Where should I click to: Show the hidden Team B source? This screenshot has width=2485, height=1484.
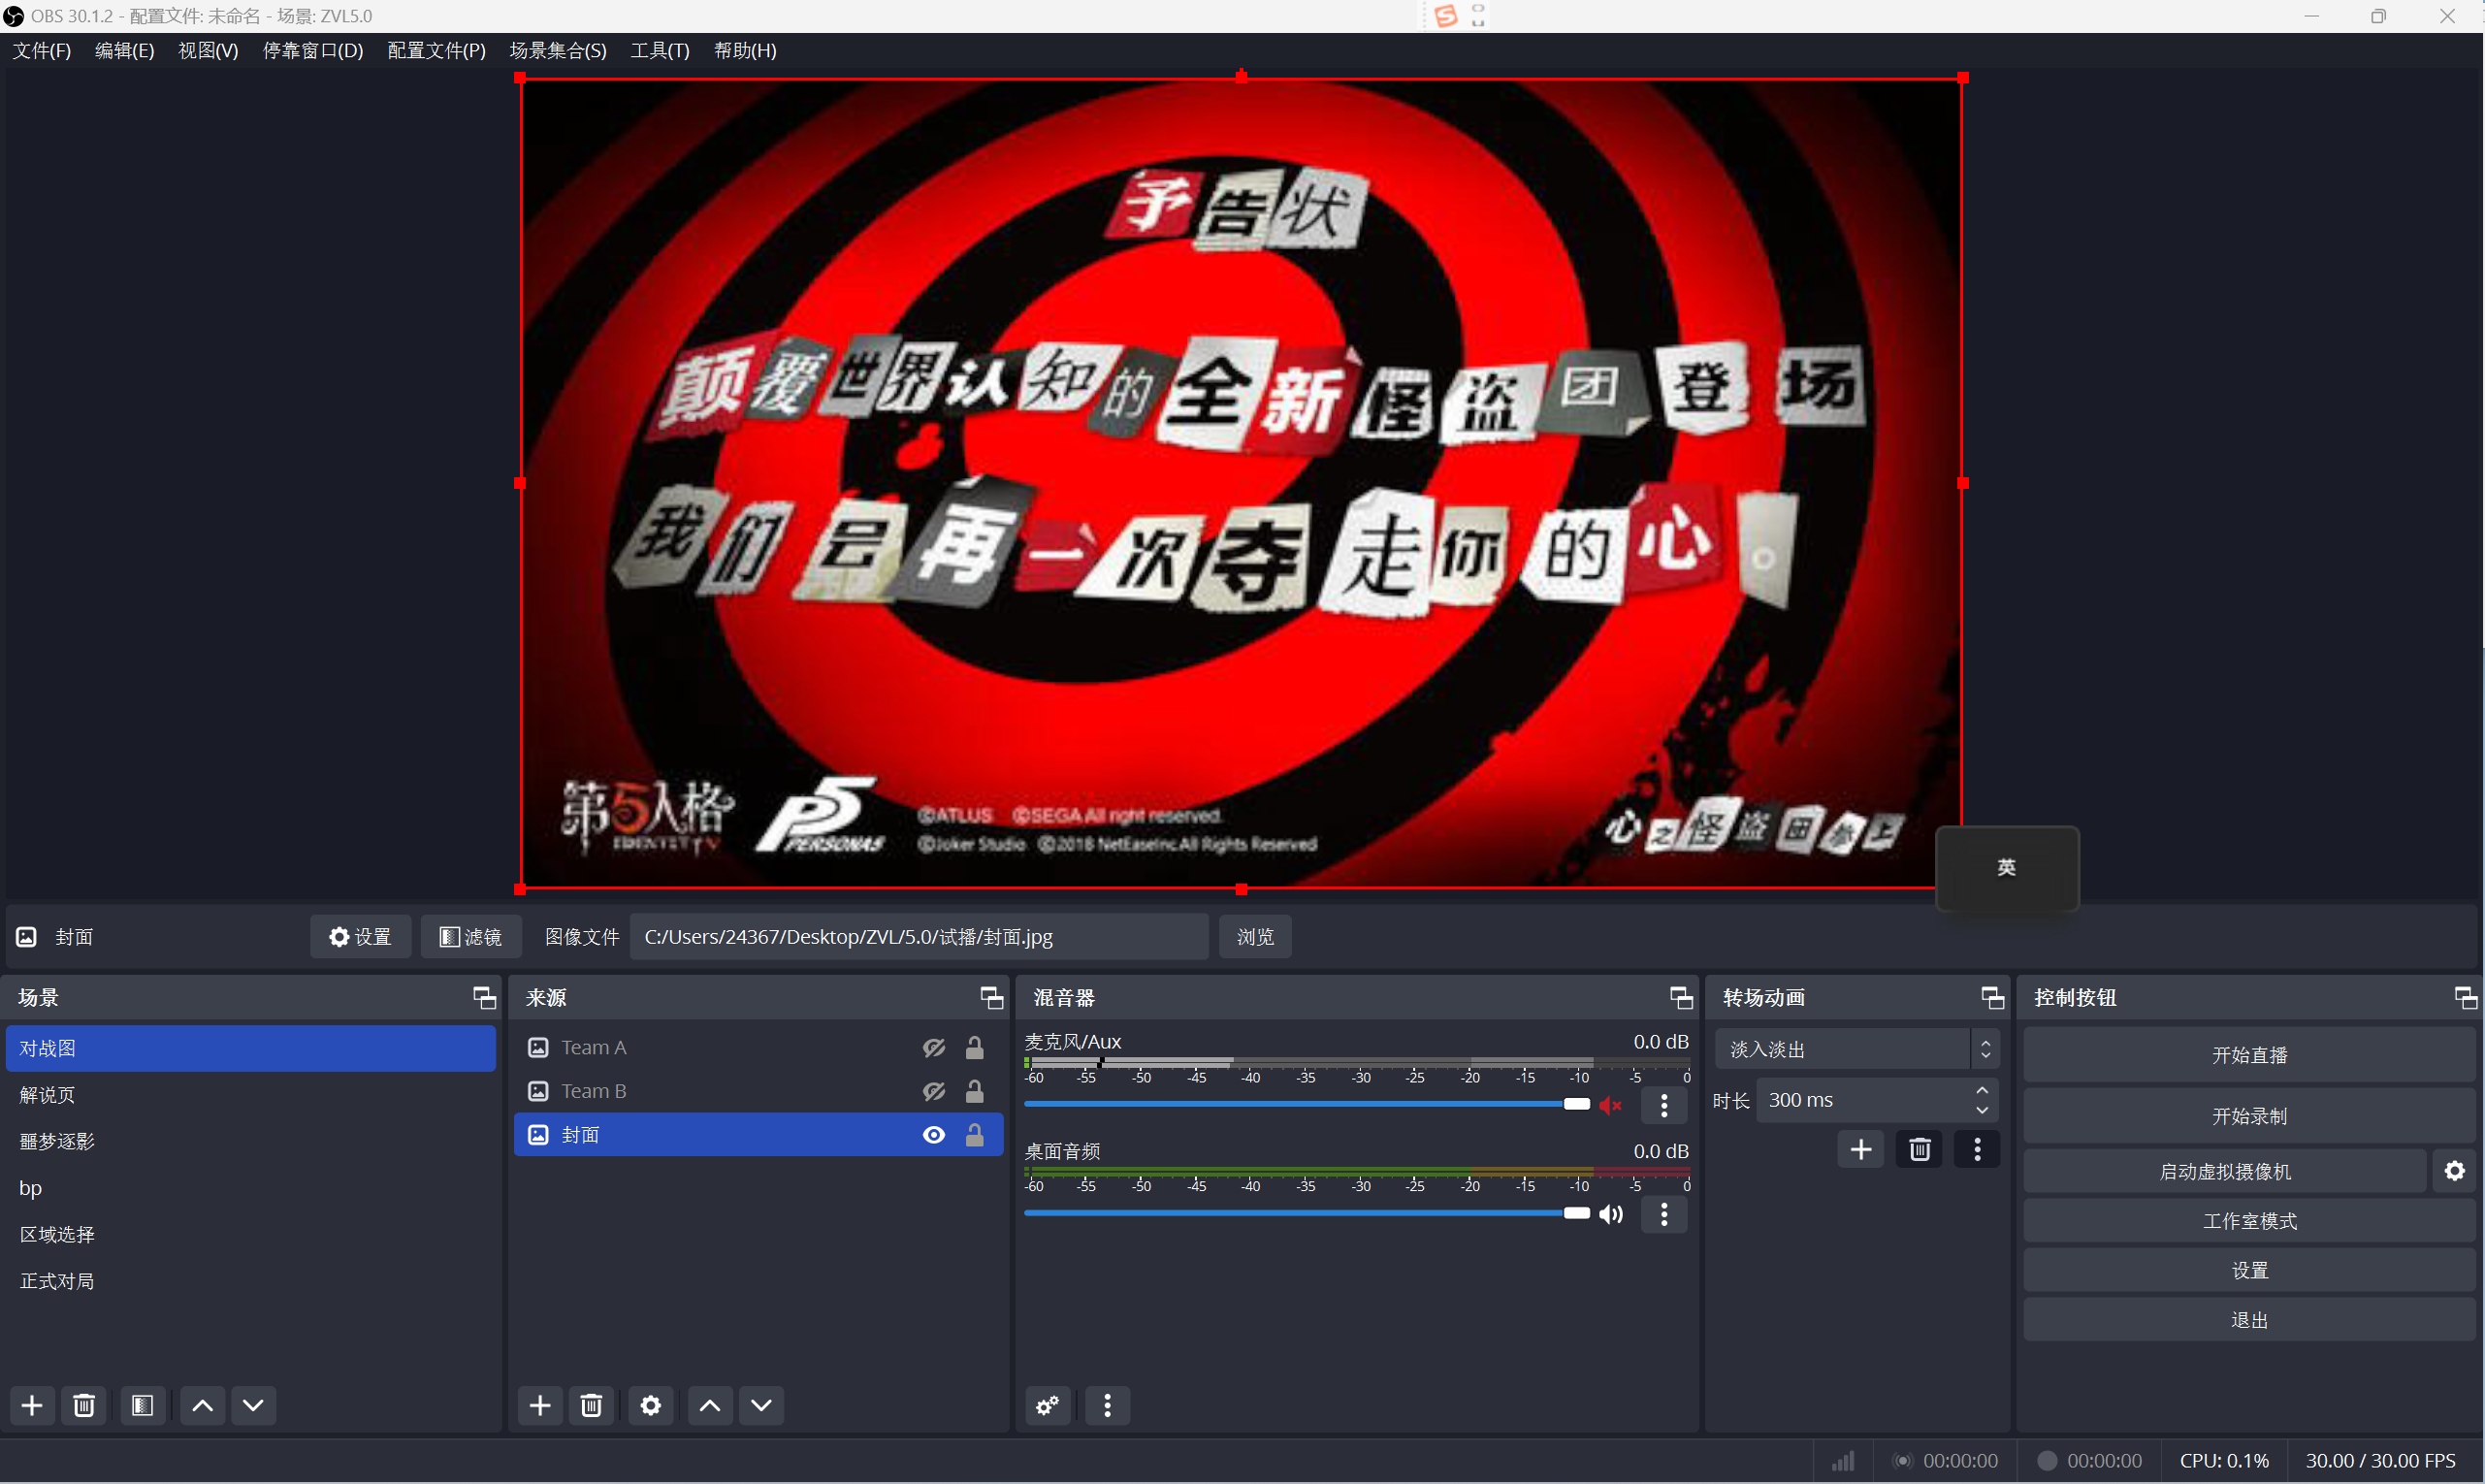[934, 1091]
